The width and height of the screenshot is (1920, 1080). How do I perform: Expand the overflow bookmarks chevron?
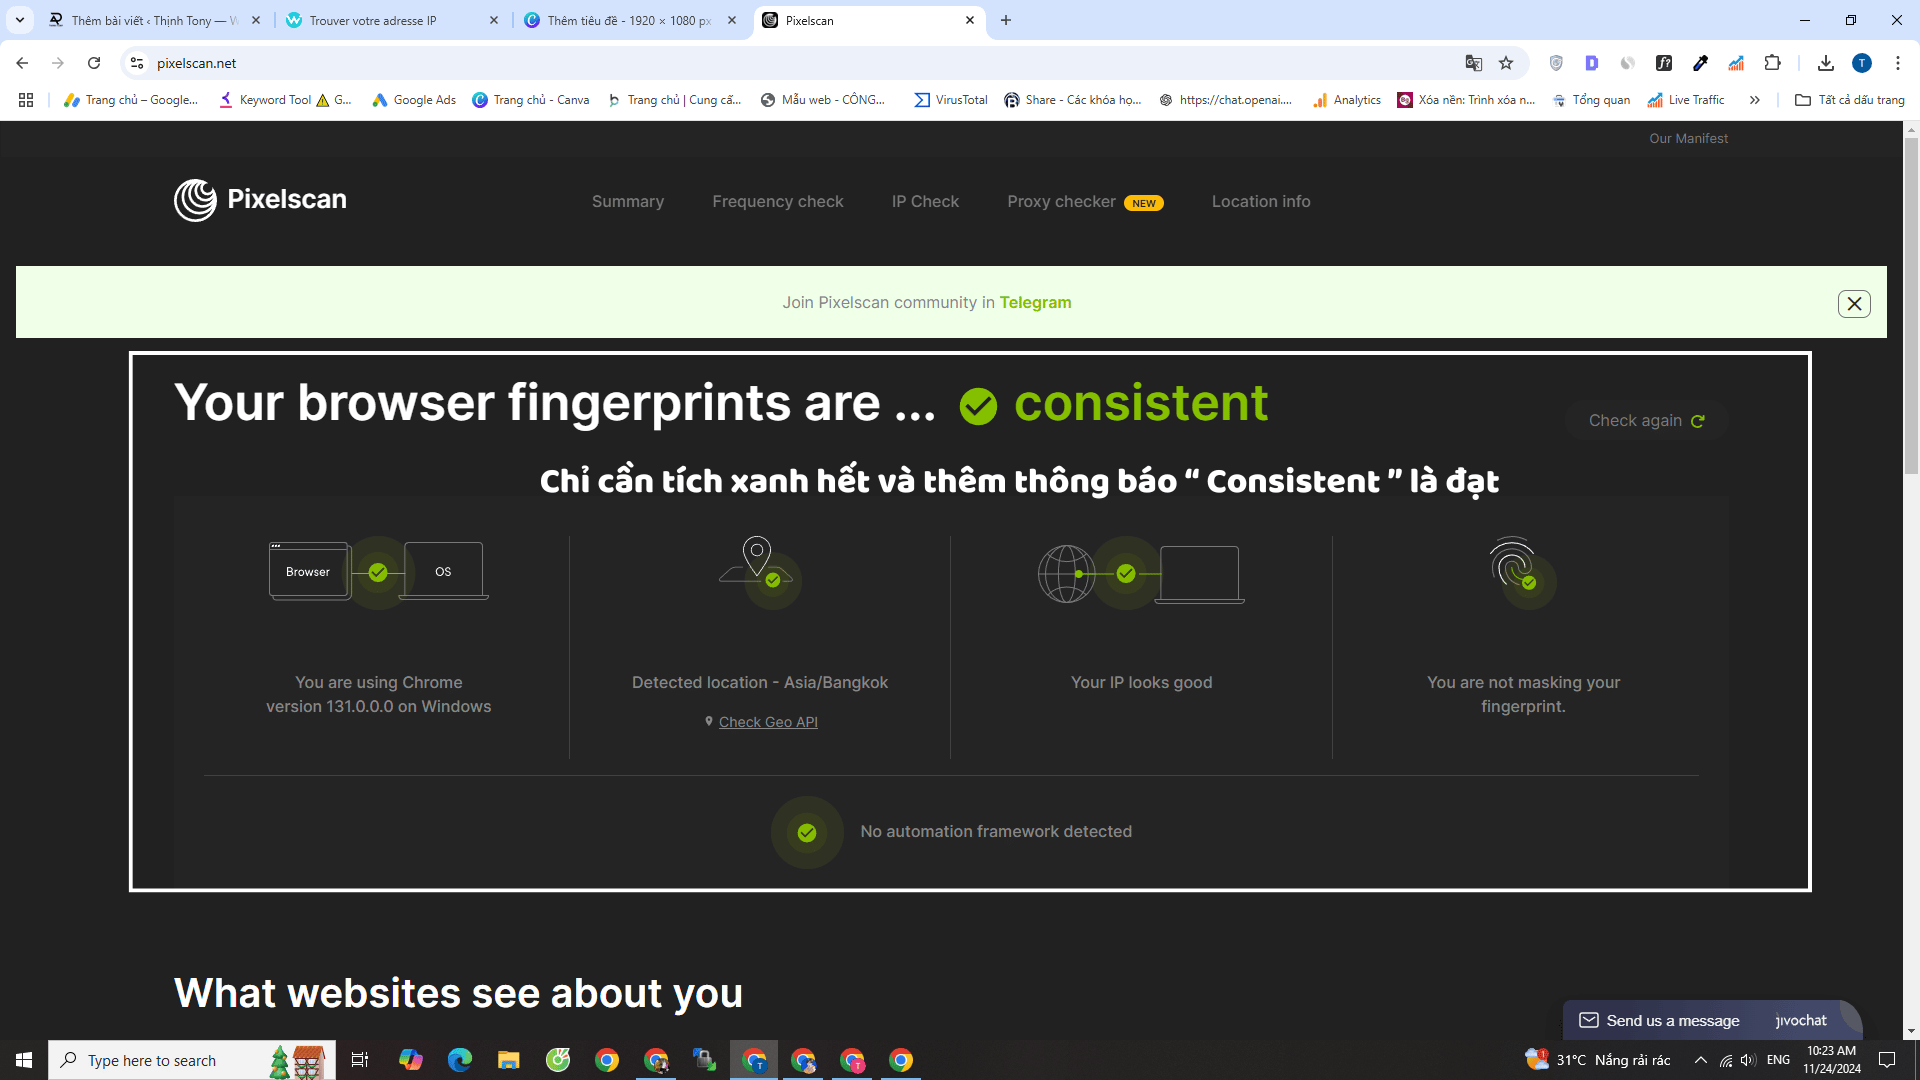1755,100
